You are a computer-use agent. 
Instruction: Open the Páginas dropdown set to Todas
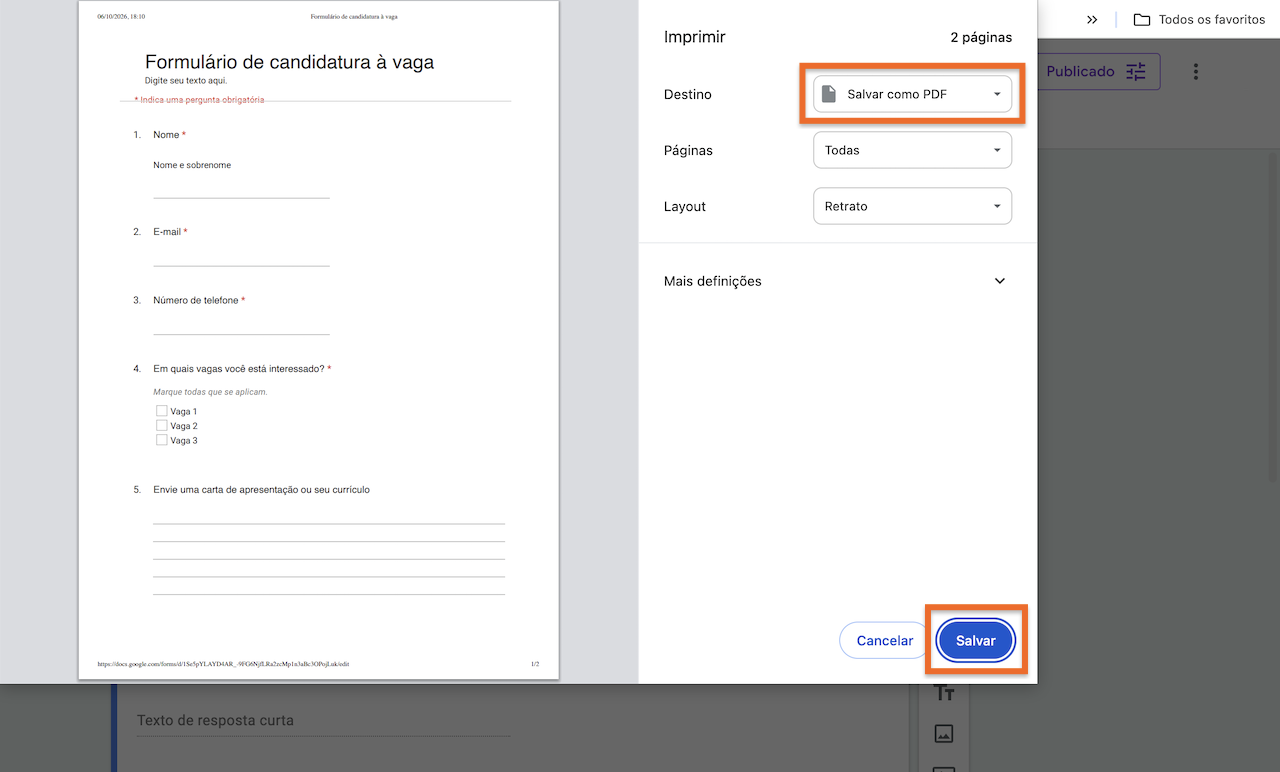[912, 150]
